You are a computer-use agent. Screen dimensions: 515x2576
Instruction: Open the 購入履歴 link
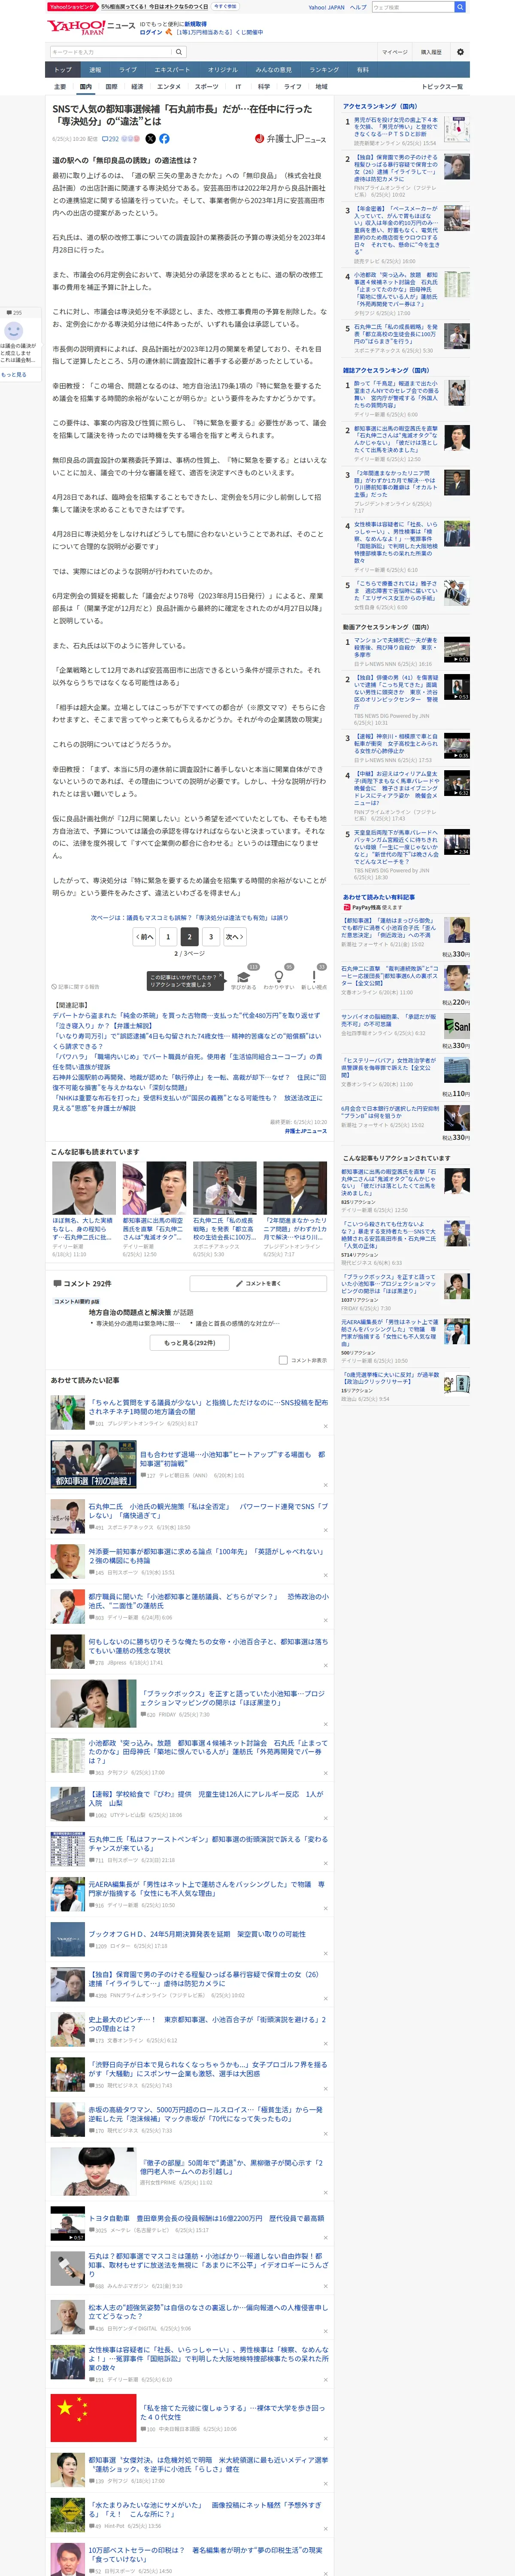pyautogui.click(x=431, y=52)
